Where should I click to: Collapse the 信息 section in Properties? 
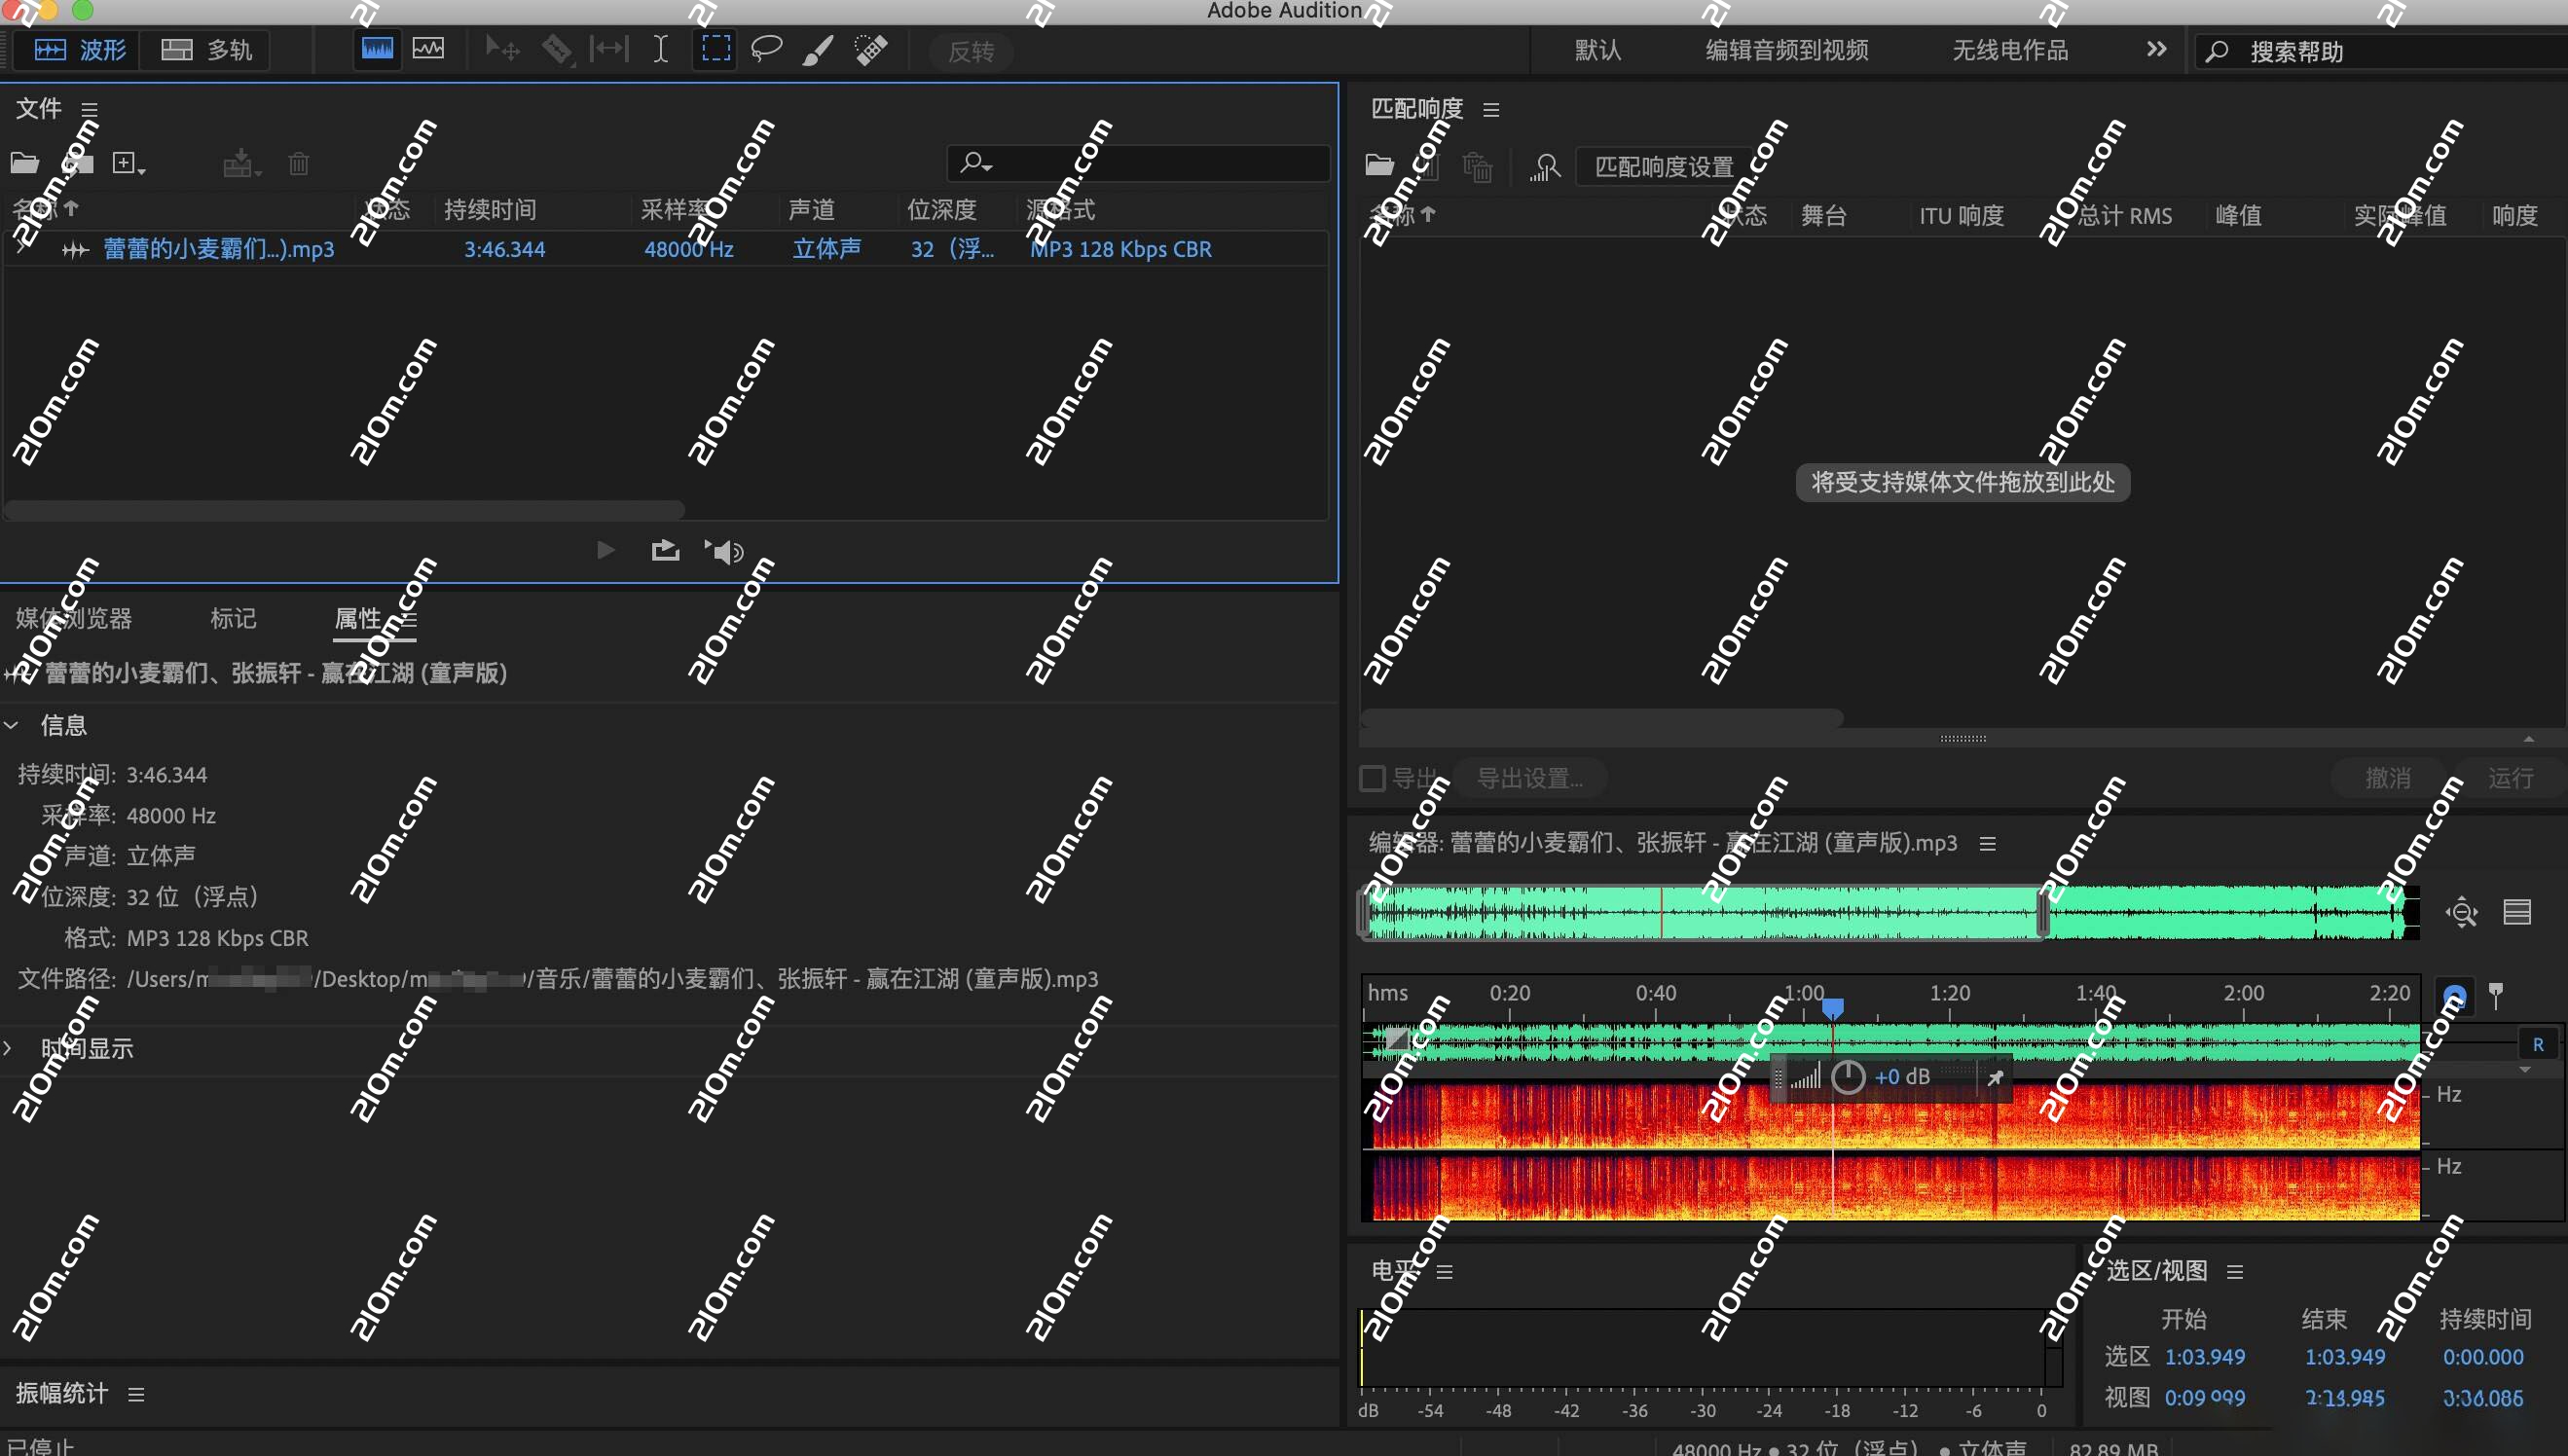coord(11,725)
